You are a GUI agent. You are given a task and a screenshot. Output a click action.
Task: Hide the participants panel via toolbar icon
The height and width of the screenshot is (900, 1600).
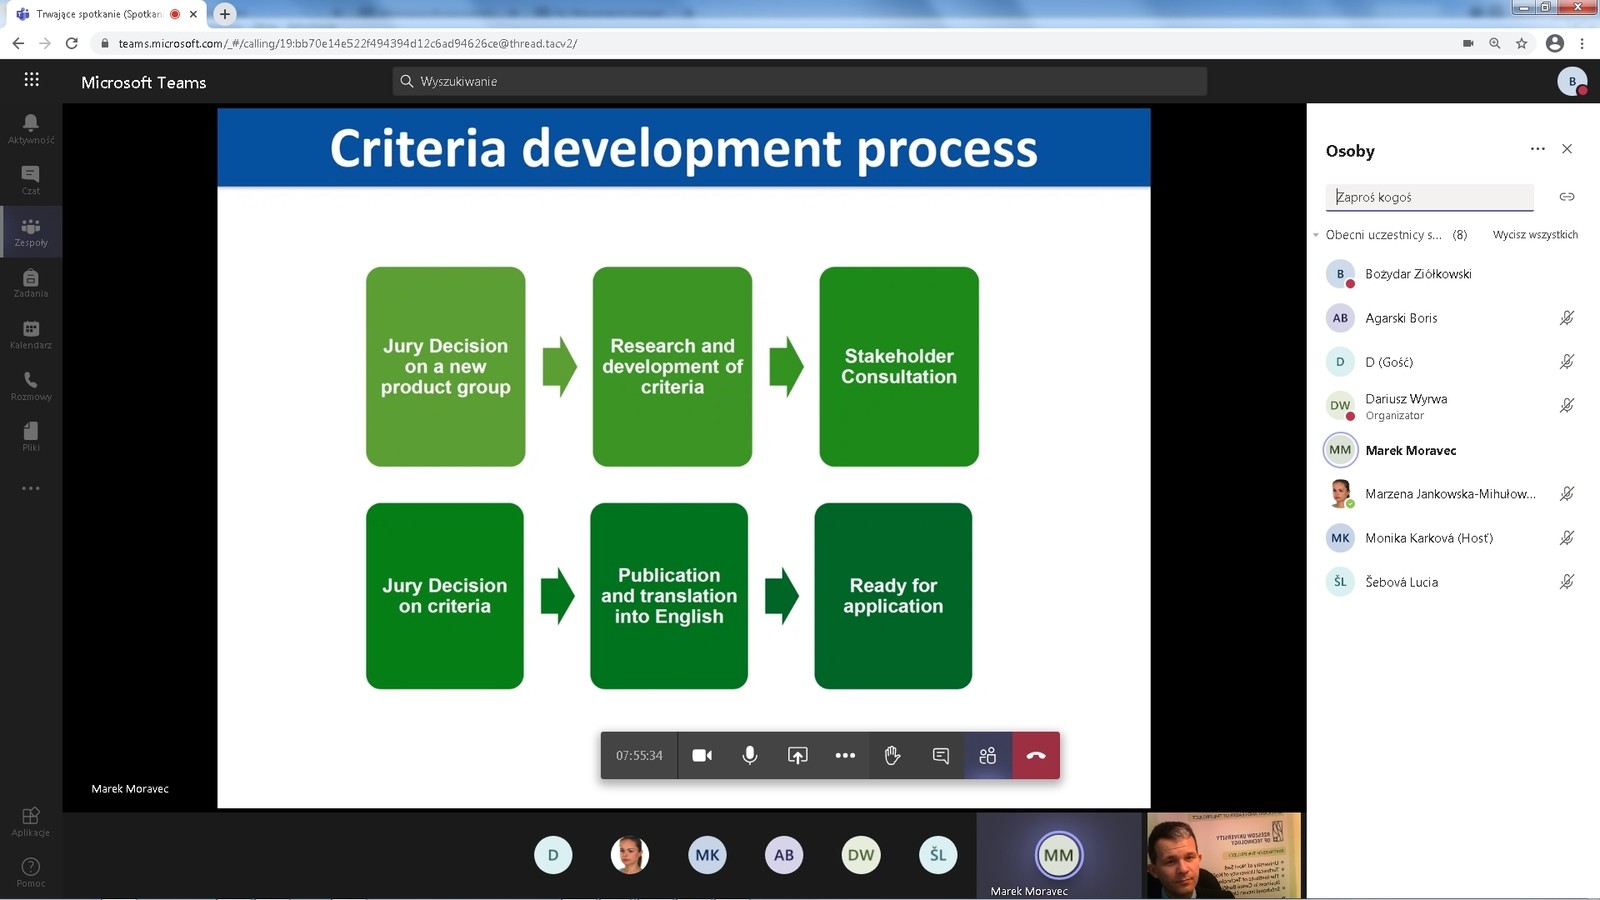(988, 755)
